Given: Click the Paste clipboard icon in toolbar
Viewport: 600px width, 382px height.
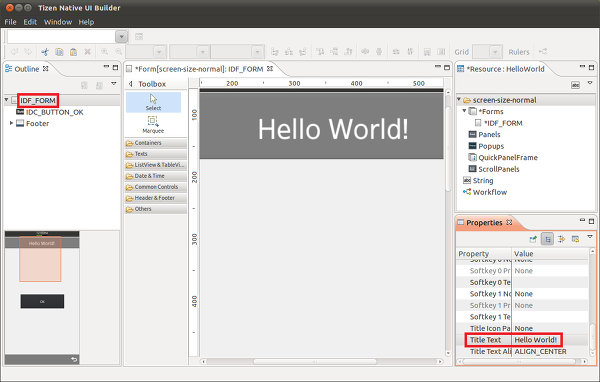Looking at the screenshot, I should pyautogui.click(x=73, y=52).
